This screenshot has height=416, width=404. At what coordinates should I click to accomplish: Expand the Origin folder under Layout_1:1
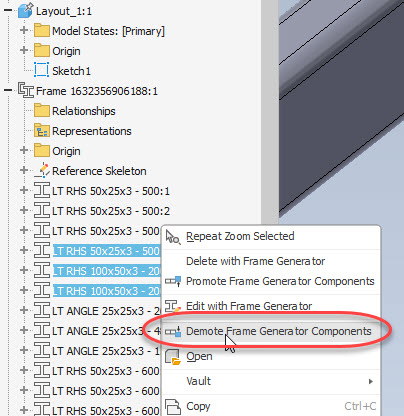[24, 50]
